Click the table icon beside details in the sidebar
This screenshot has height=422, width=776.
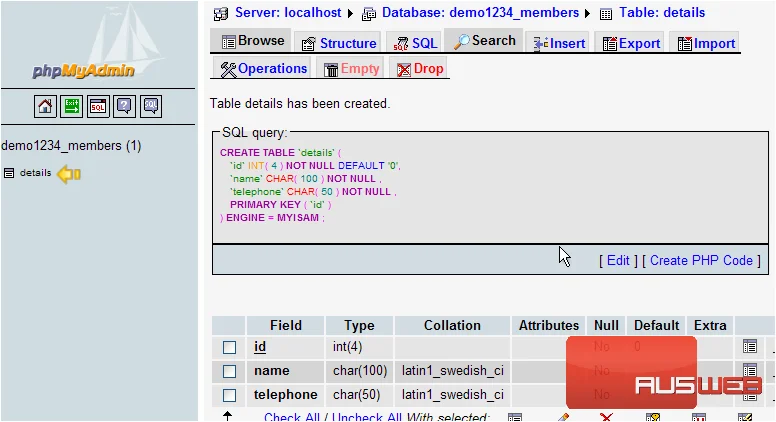(9, 173)
